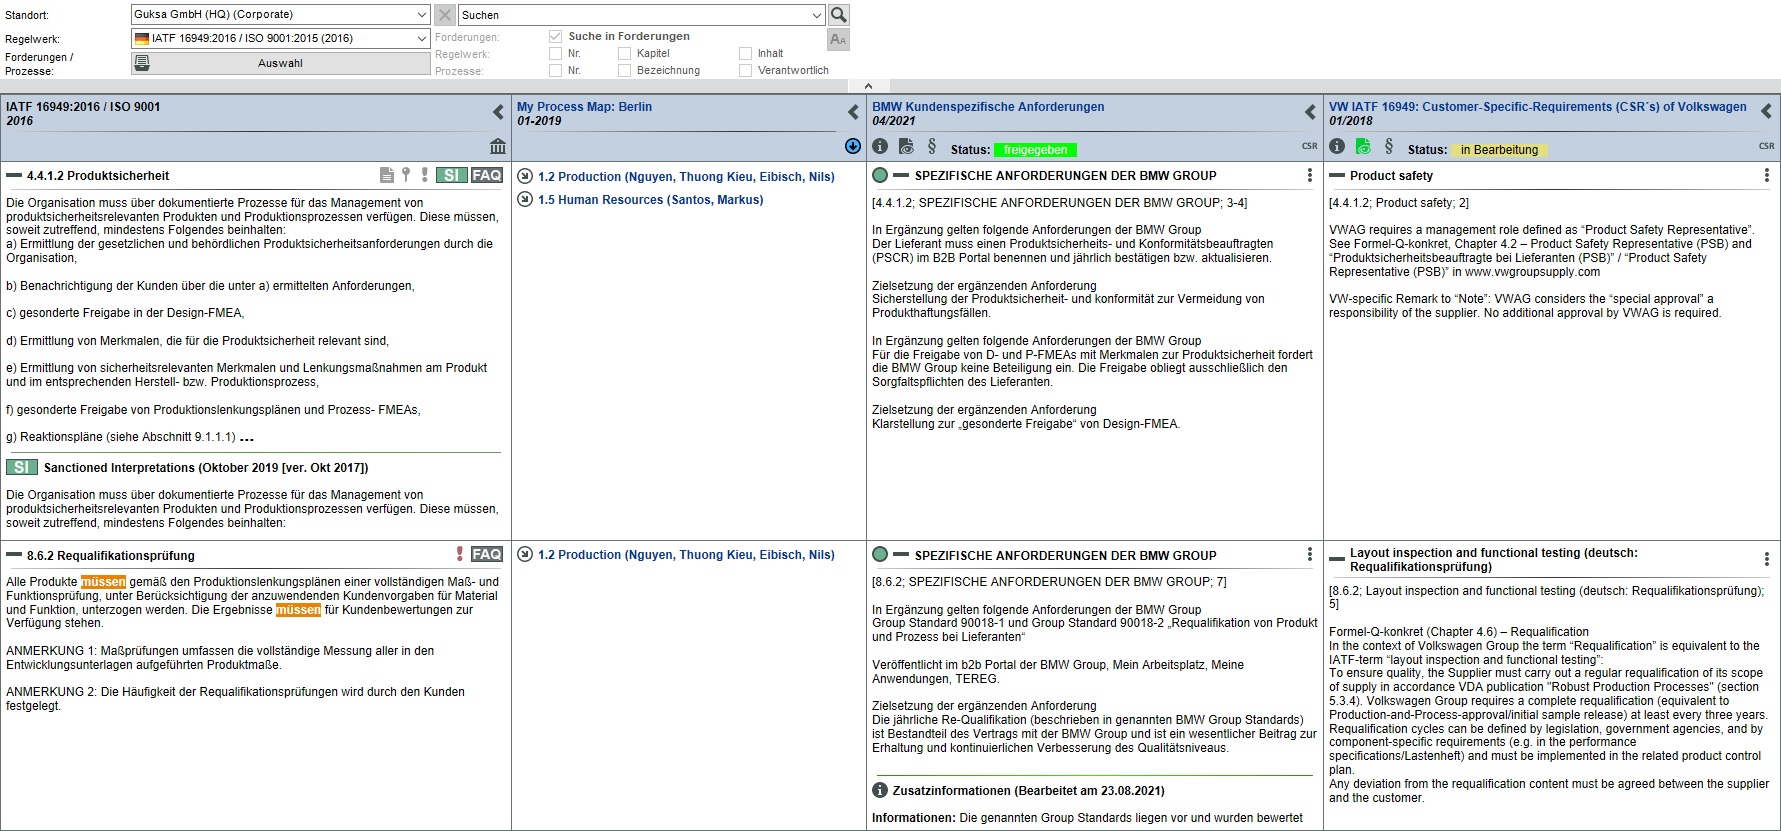Enable the Inhalt checkbox
1781x831 pixels.
coord(745,53)
